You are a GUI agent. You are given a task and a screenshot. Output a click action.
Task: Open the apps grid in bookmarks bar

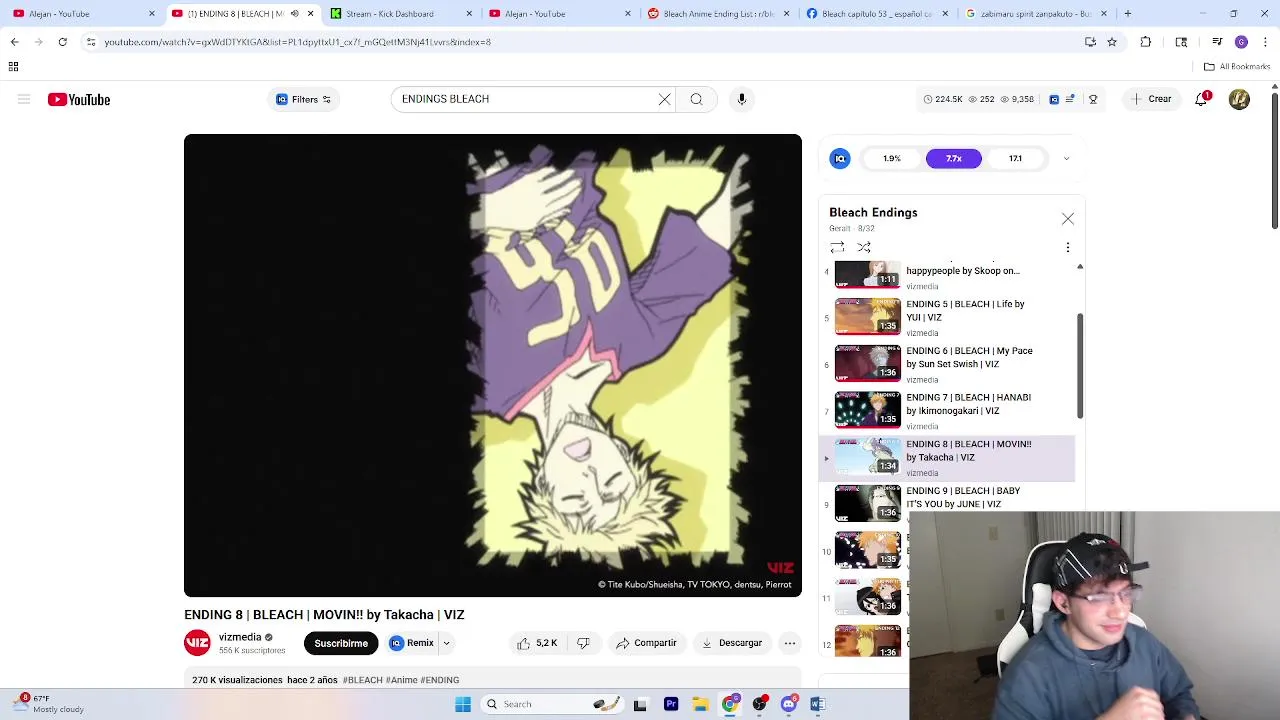coord(13,67)
